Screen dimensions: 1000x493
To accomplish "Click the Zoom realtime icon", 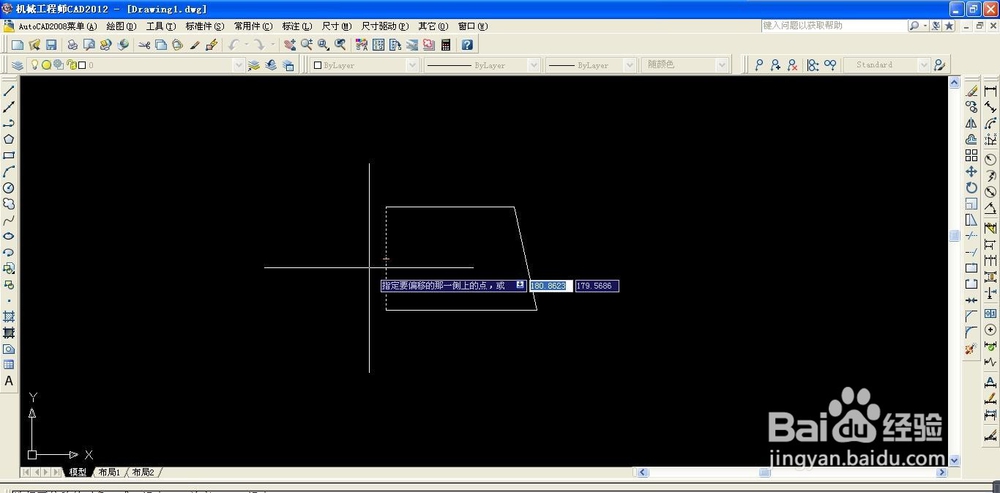I will coord(307,45).
